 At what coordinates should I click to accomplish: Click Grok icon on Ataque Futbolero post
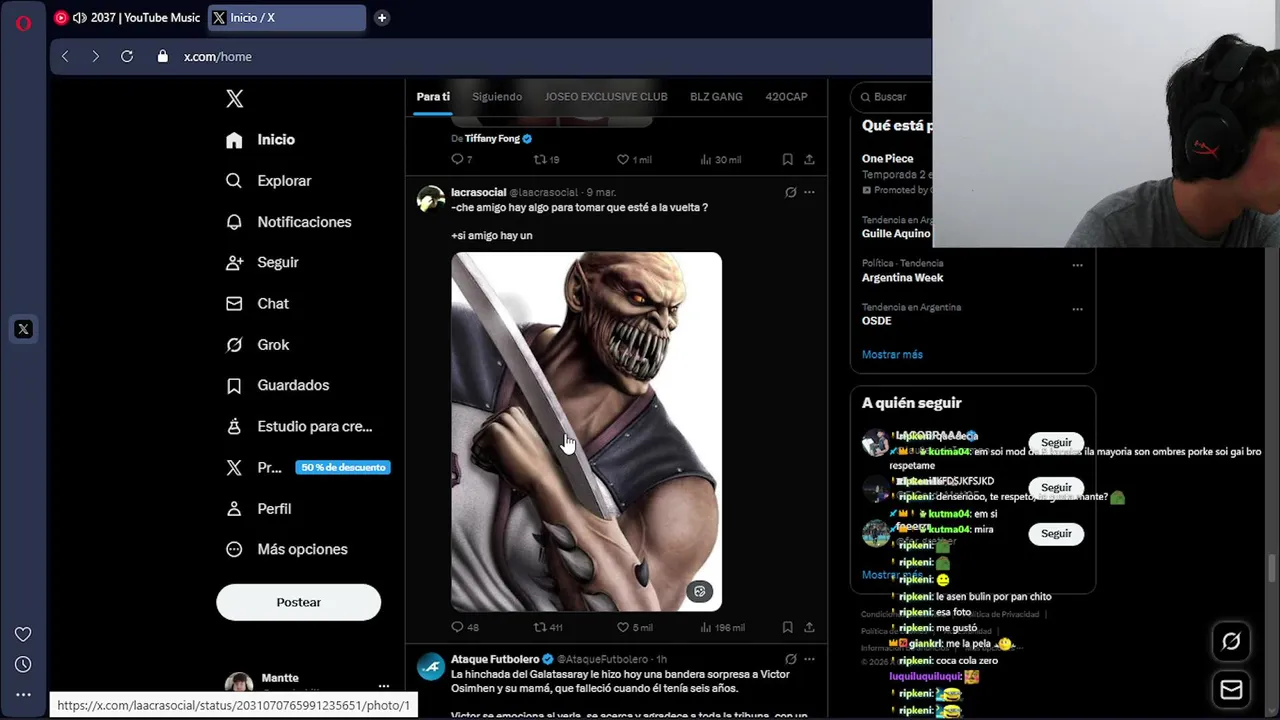tap(790, 659)
